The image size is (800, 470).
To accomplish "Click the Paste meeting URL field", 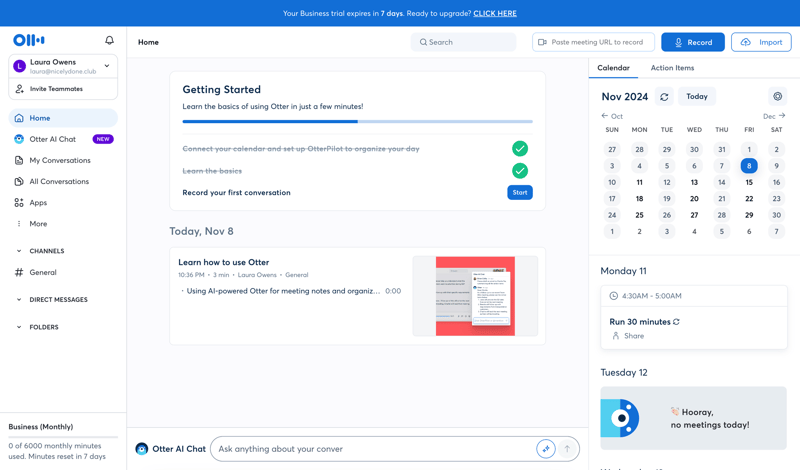I will click(593, 42).
